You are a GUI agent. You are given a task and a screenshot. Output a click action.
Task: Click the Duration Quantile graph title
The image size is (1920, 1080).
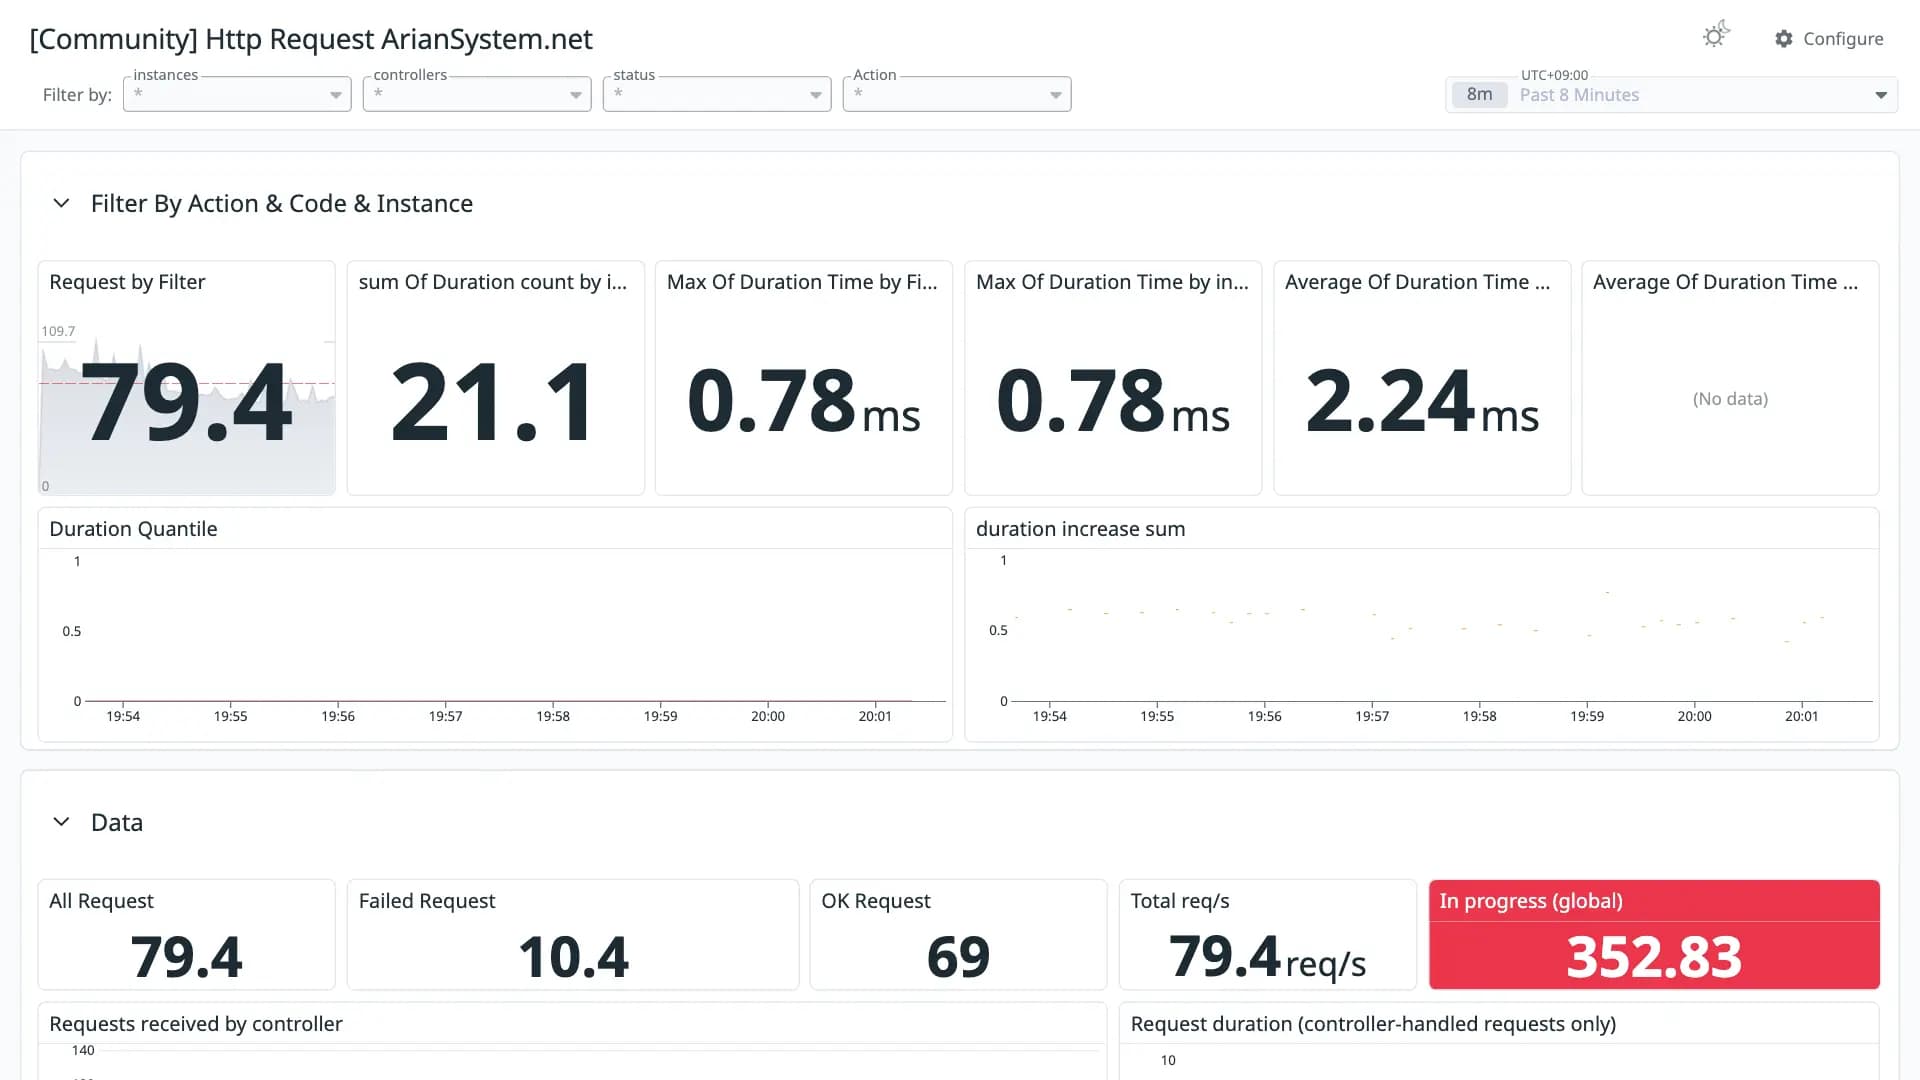tap(133, 529)
